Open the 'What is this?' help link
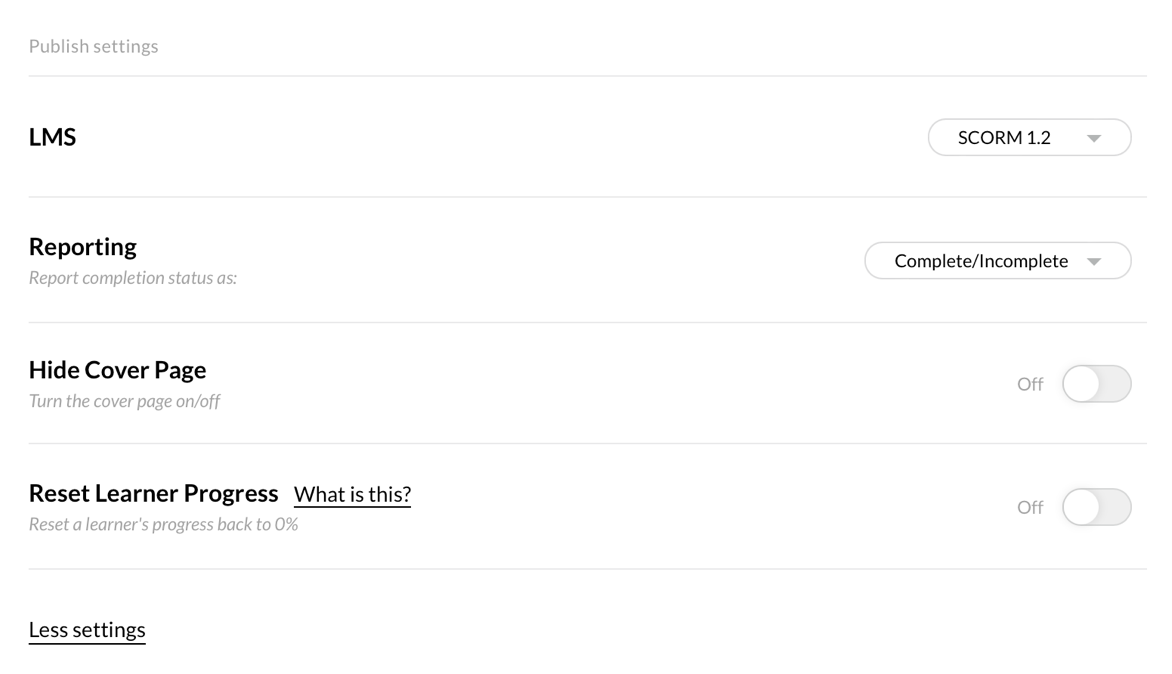Viewport: 1172px width, 674px height. coord(352,494)
